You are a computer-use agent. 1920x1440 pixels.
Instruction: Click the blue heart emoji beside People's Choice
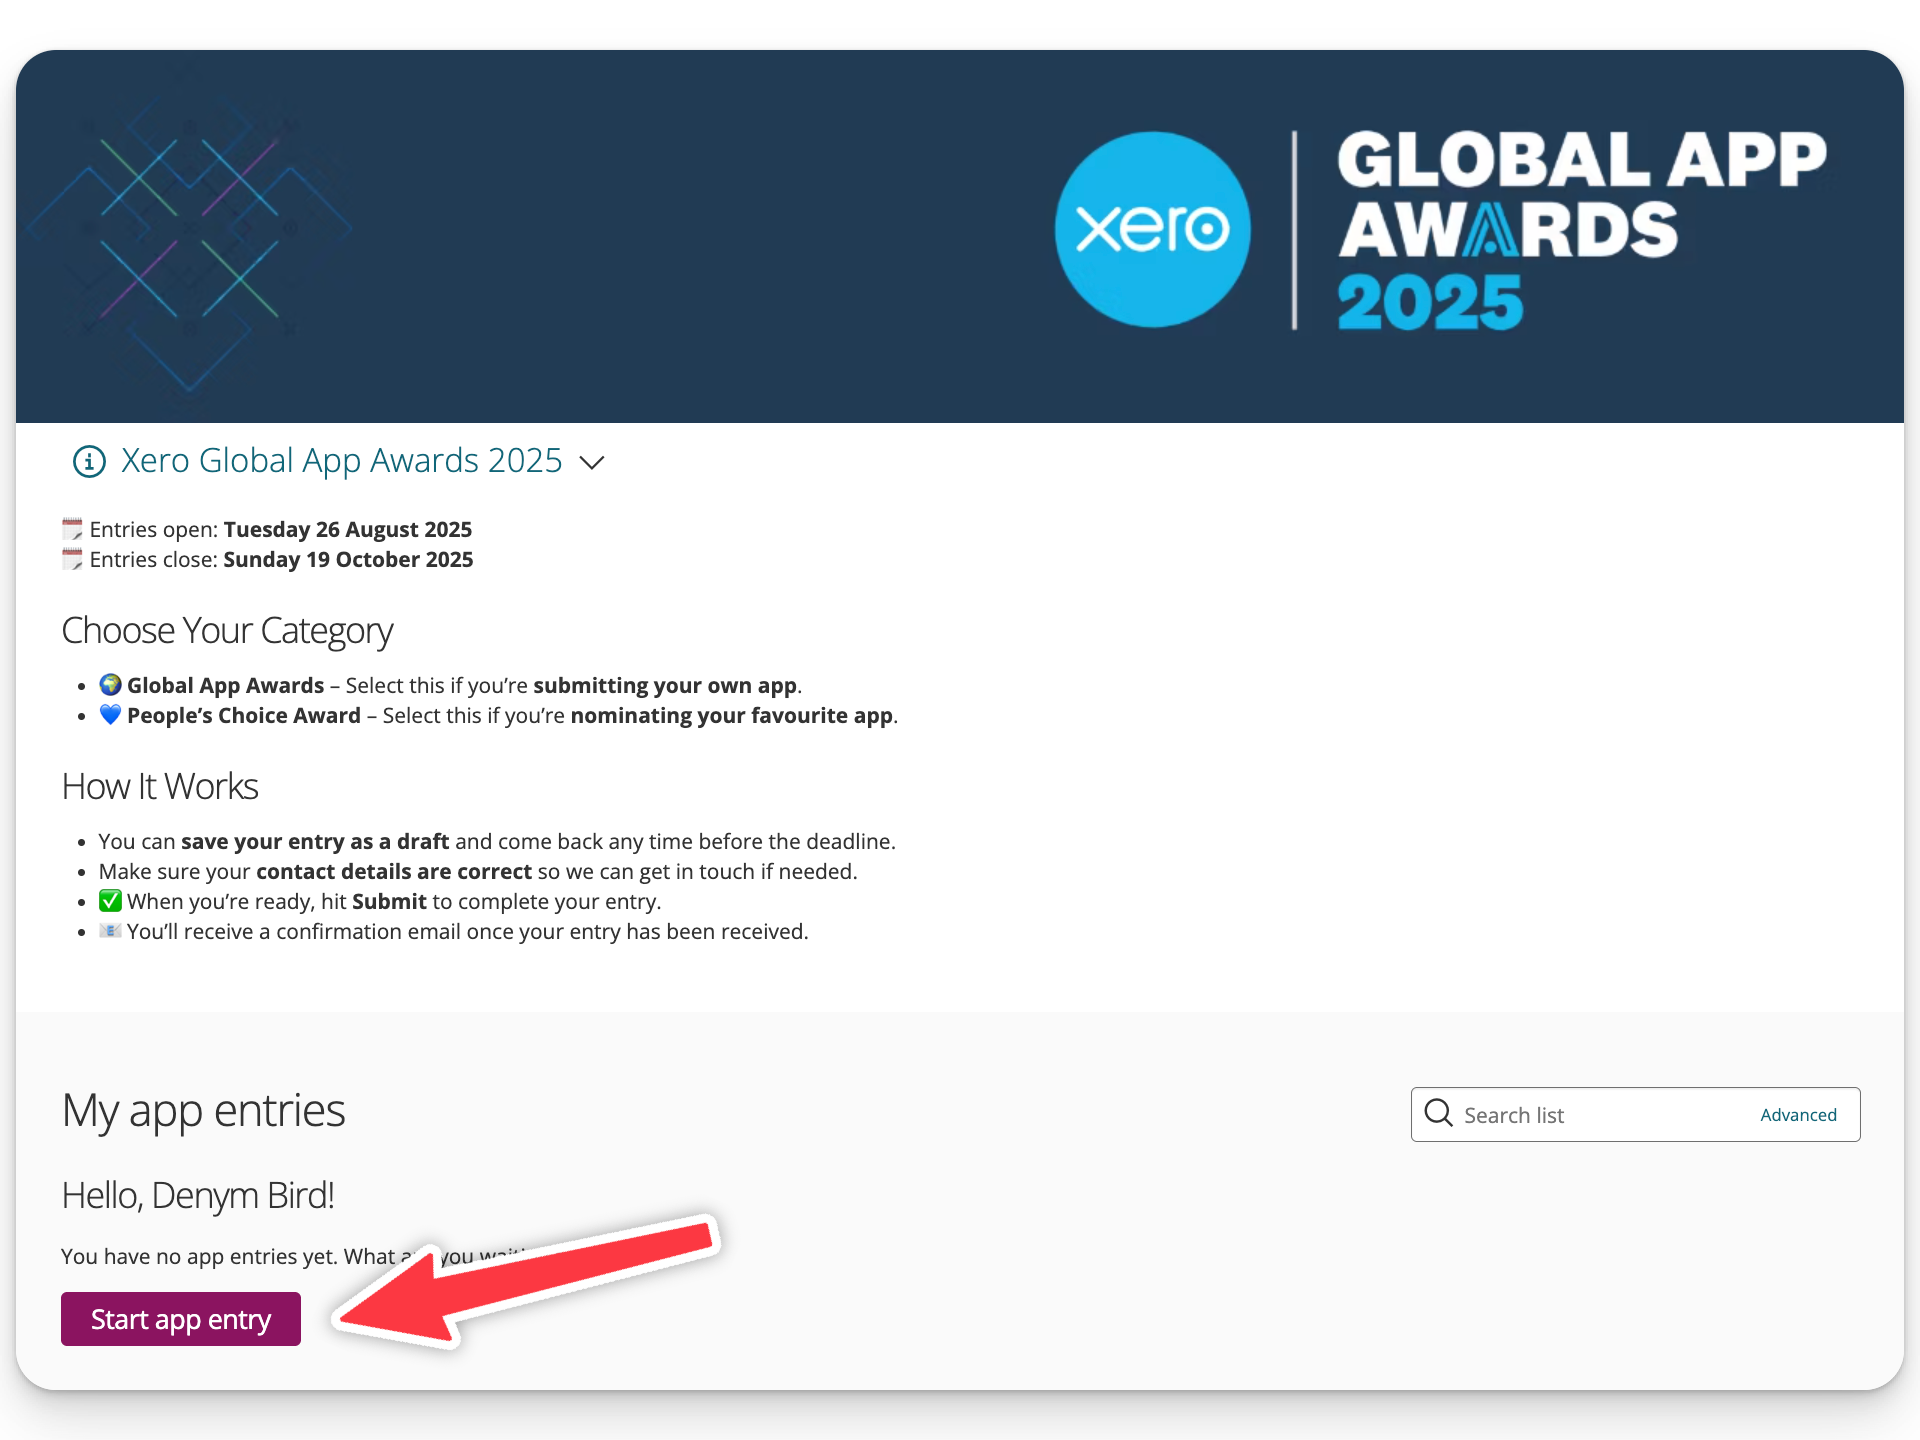(x=110, y=715)
